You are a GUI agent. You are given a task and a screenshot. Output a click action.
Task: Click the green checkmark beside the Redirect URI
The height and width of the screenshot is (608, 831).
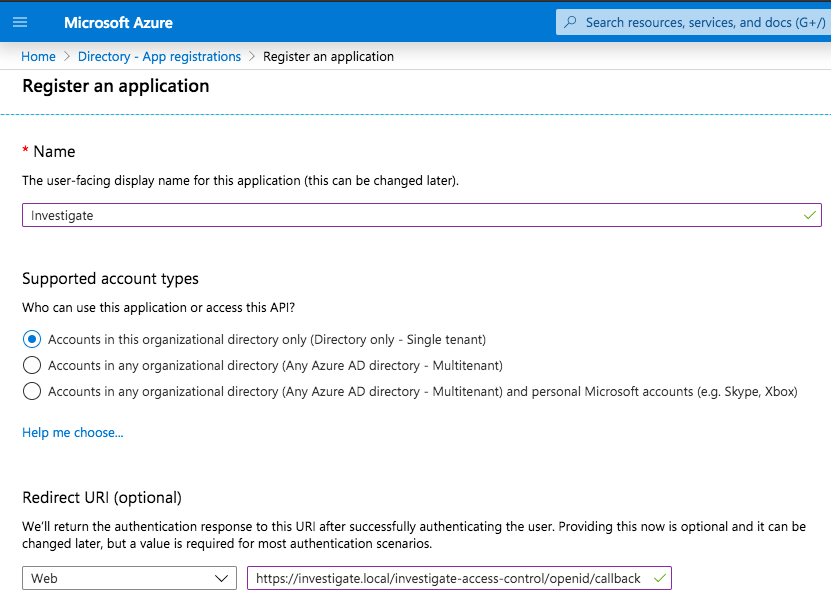[659, 578]
